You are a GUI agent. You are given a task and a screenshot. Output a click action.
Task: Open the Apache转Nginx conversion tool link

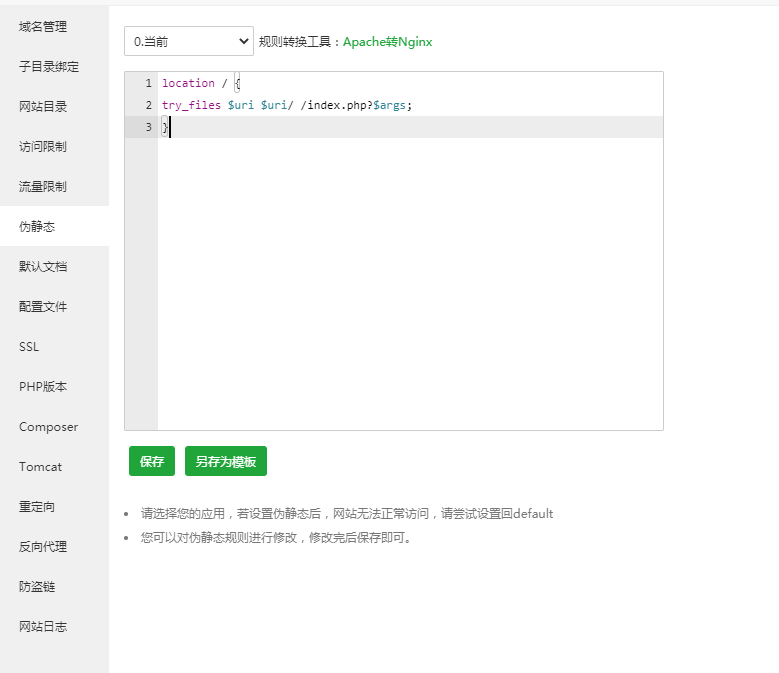coord(388,42)
